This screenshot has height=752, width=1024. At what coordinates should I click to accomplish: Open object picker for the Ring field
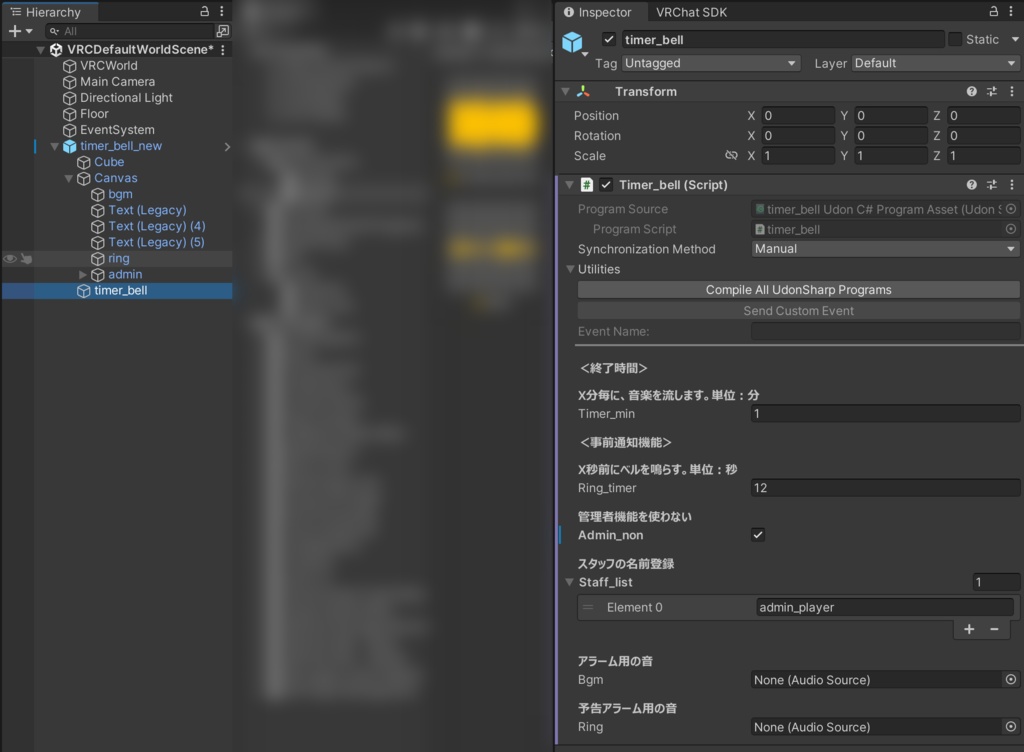point(1011,727)
